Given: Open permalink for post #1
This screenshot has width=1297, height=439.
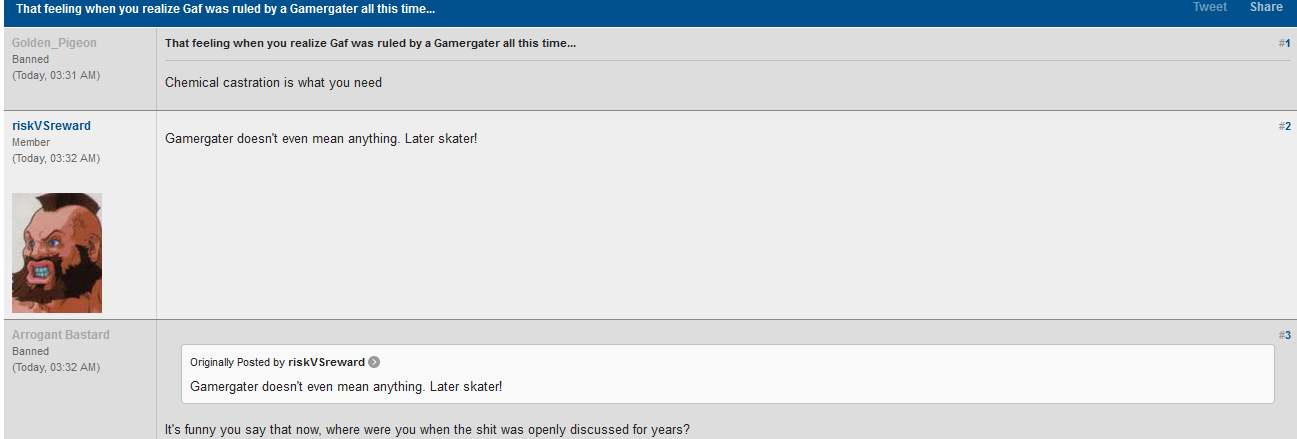Looking at the screenshot, I should coord(1285,43).
